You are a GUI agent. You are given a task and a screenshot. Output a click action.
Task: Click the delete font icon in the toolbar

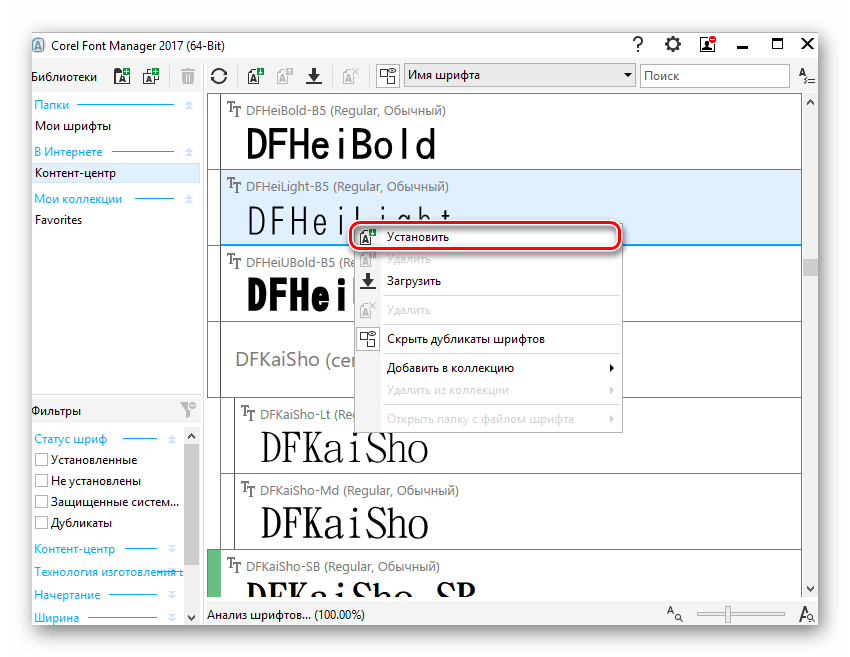(351, 76)
